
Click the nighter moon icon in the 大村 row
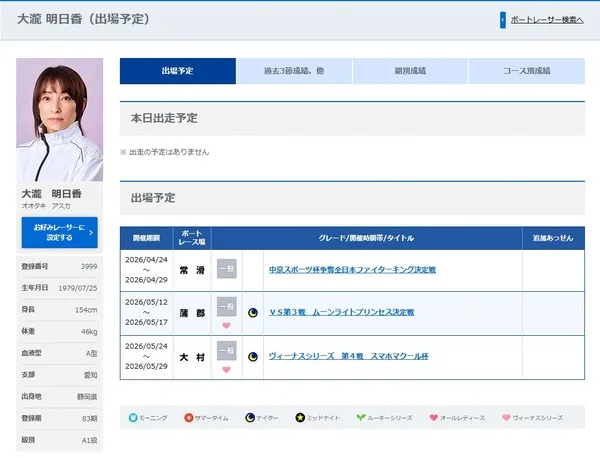[x=253, y=357]
